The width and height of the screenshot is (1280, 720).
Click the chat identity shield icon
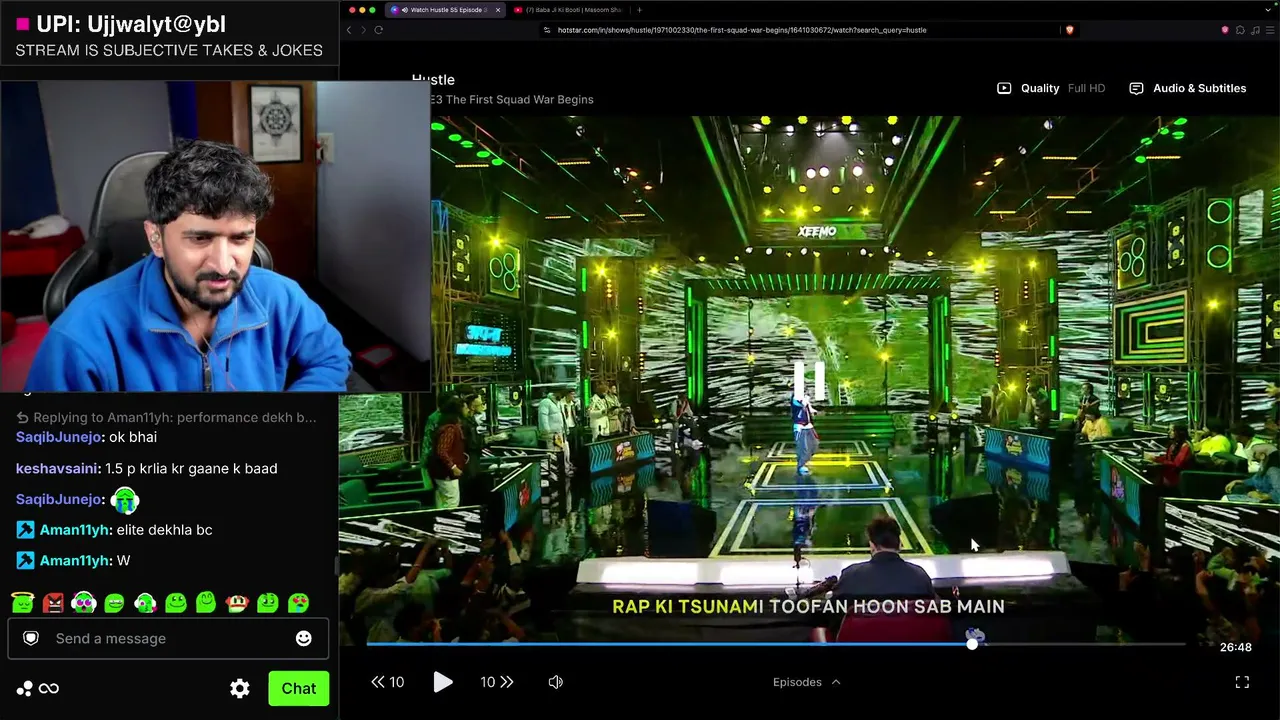click(x=31, y=638)
